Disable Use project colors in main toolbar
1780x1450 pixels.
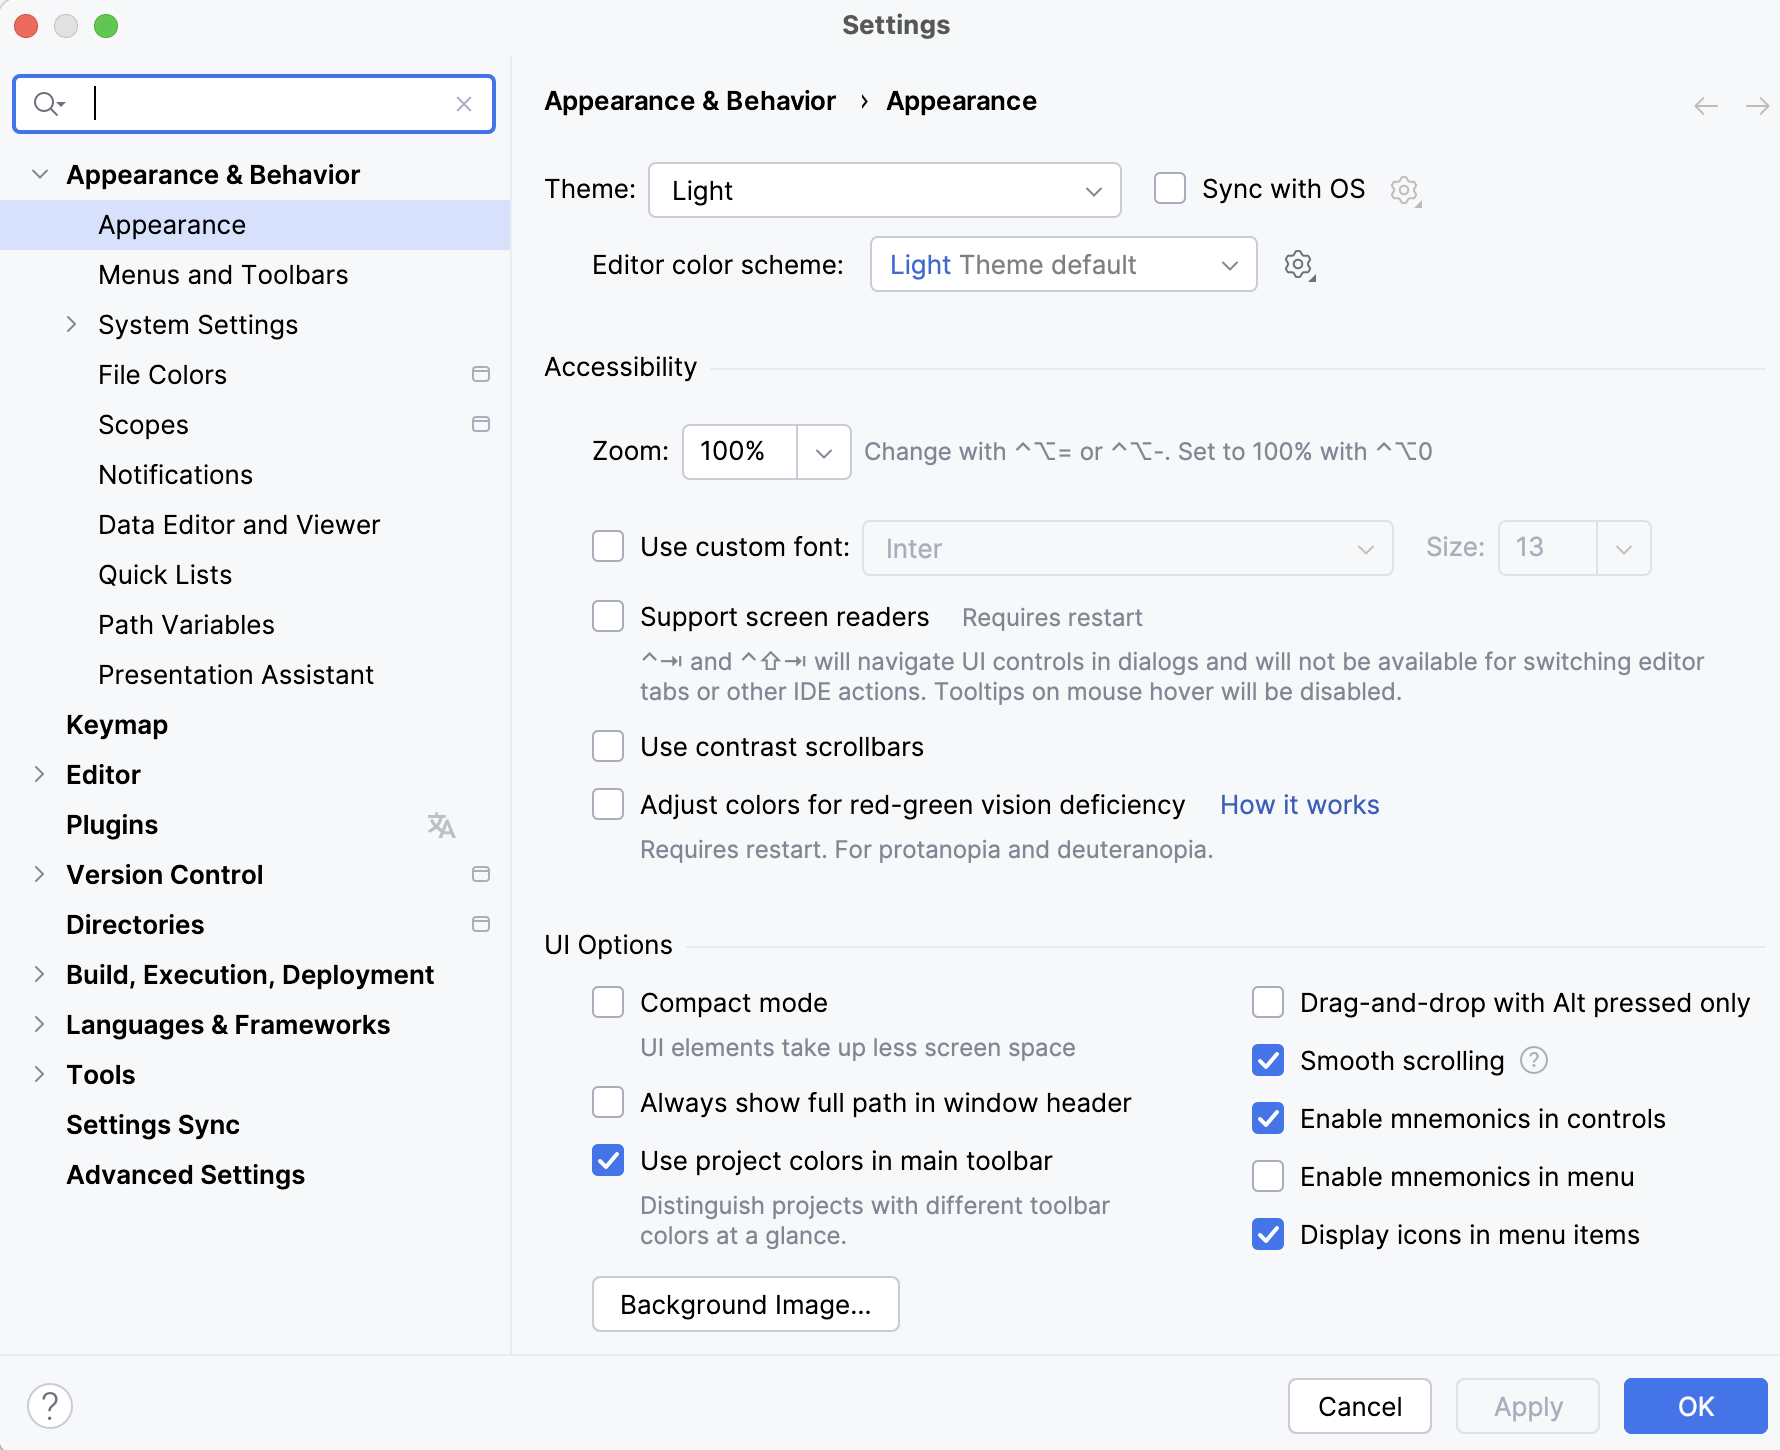[608, 1160]
